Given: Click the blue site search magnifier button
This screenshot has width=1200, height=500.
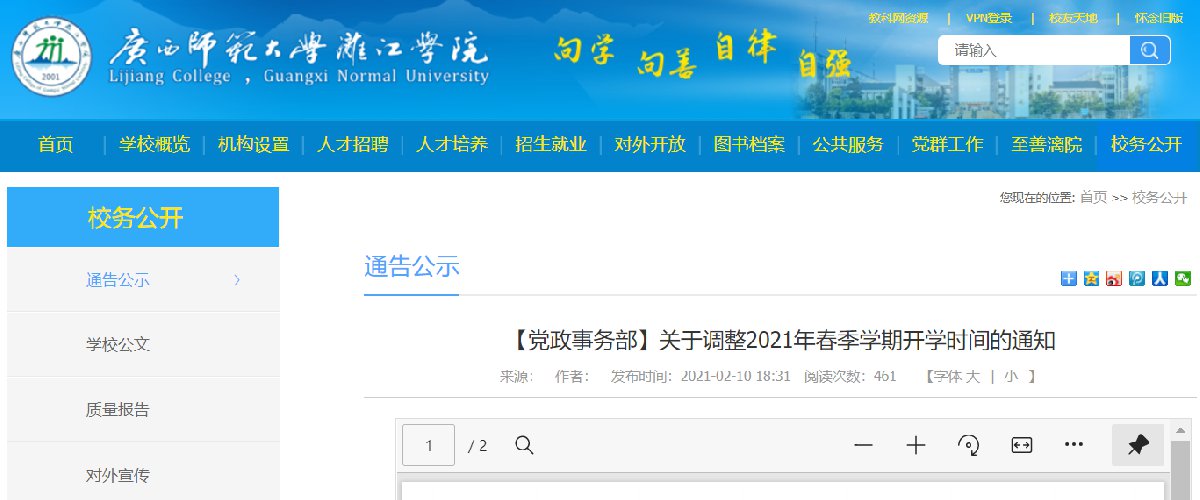Looking at the screenshot, I should [1150, 50].
